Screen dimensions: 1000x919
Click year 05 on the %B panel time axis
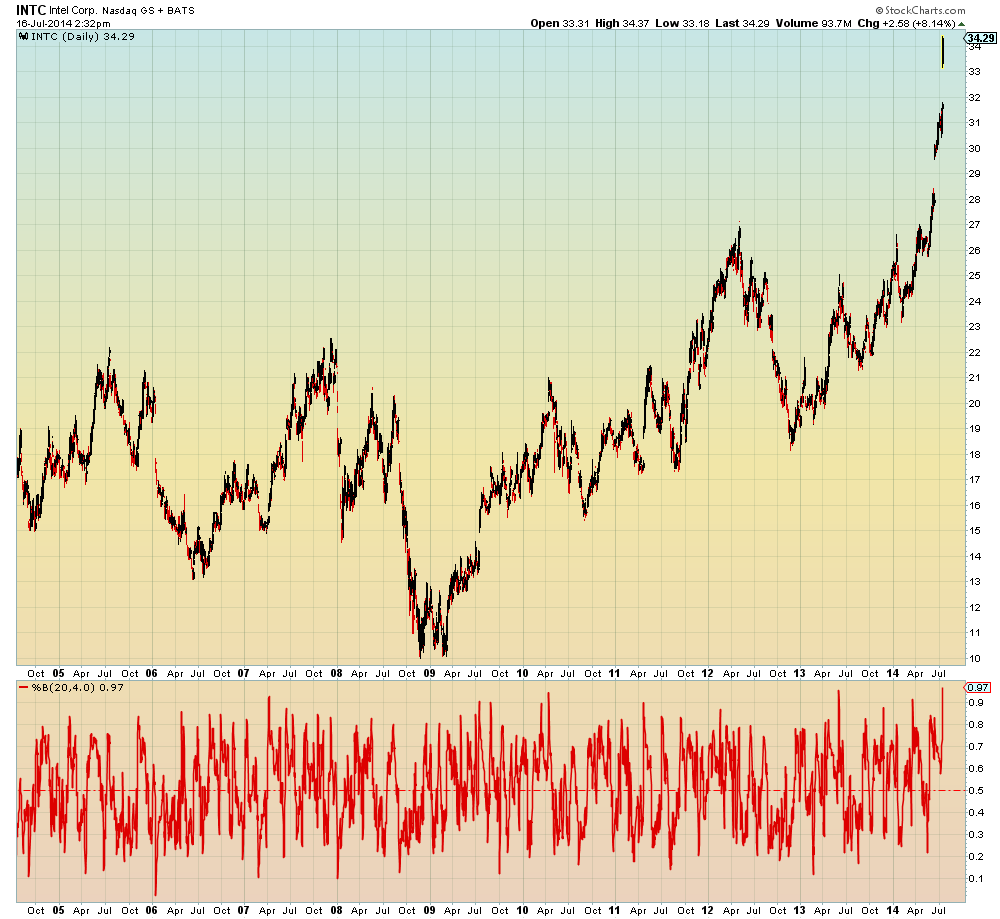point(59,910)
